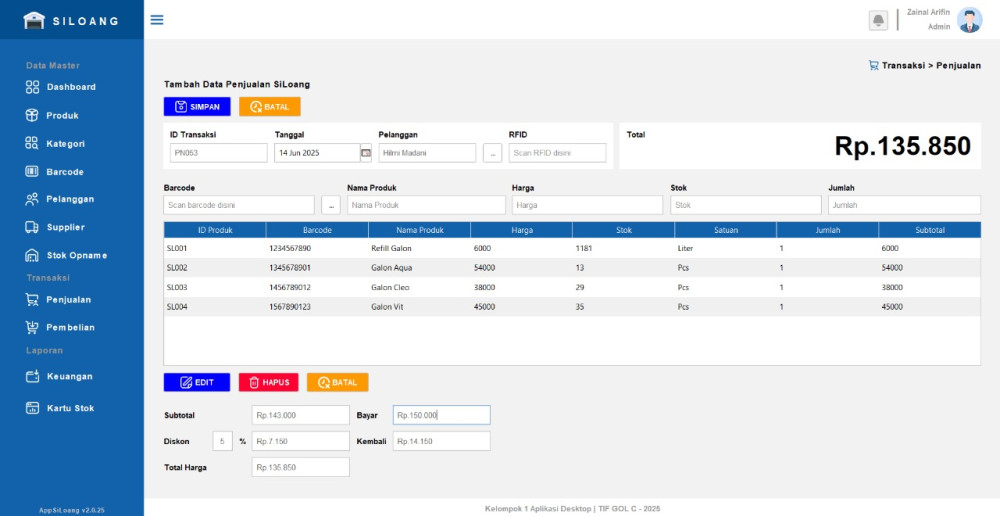
Task: Click the Subtotal column header
Action: click(x=930, y=230)
